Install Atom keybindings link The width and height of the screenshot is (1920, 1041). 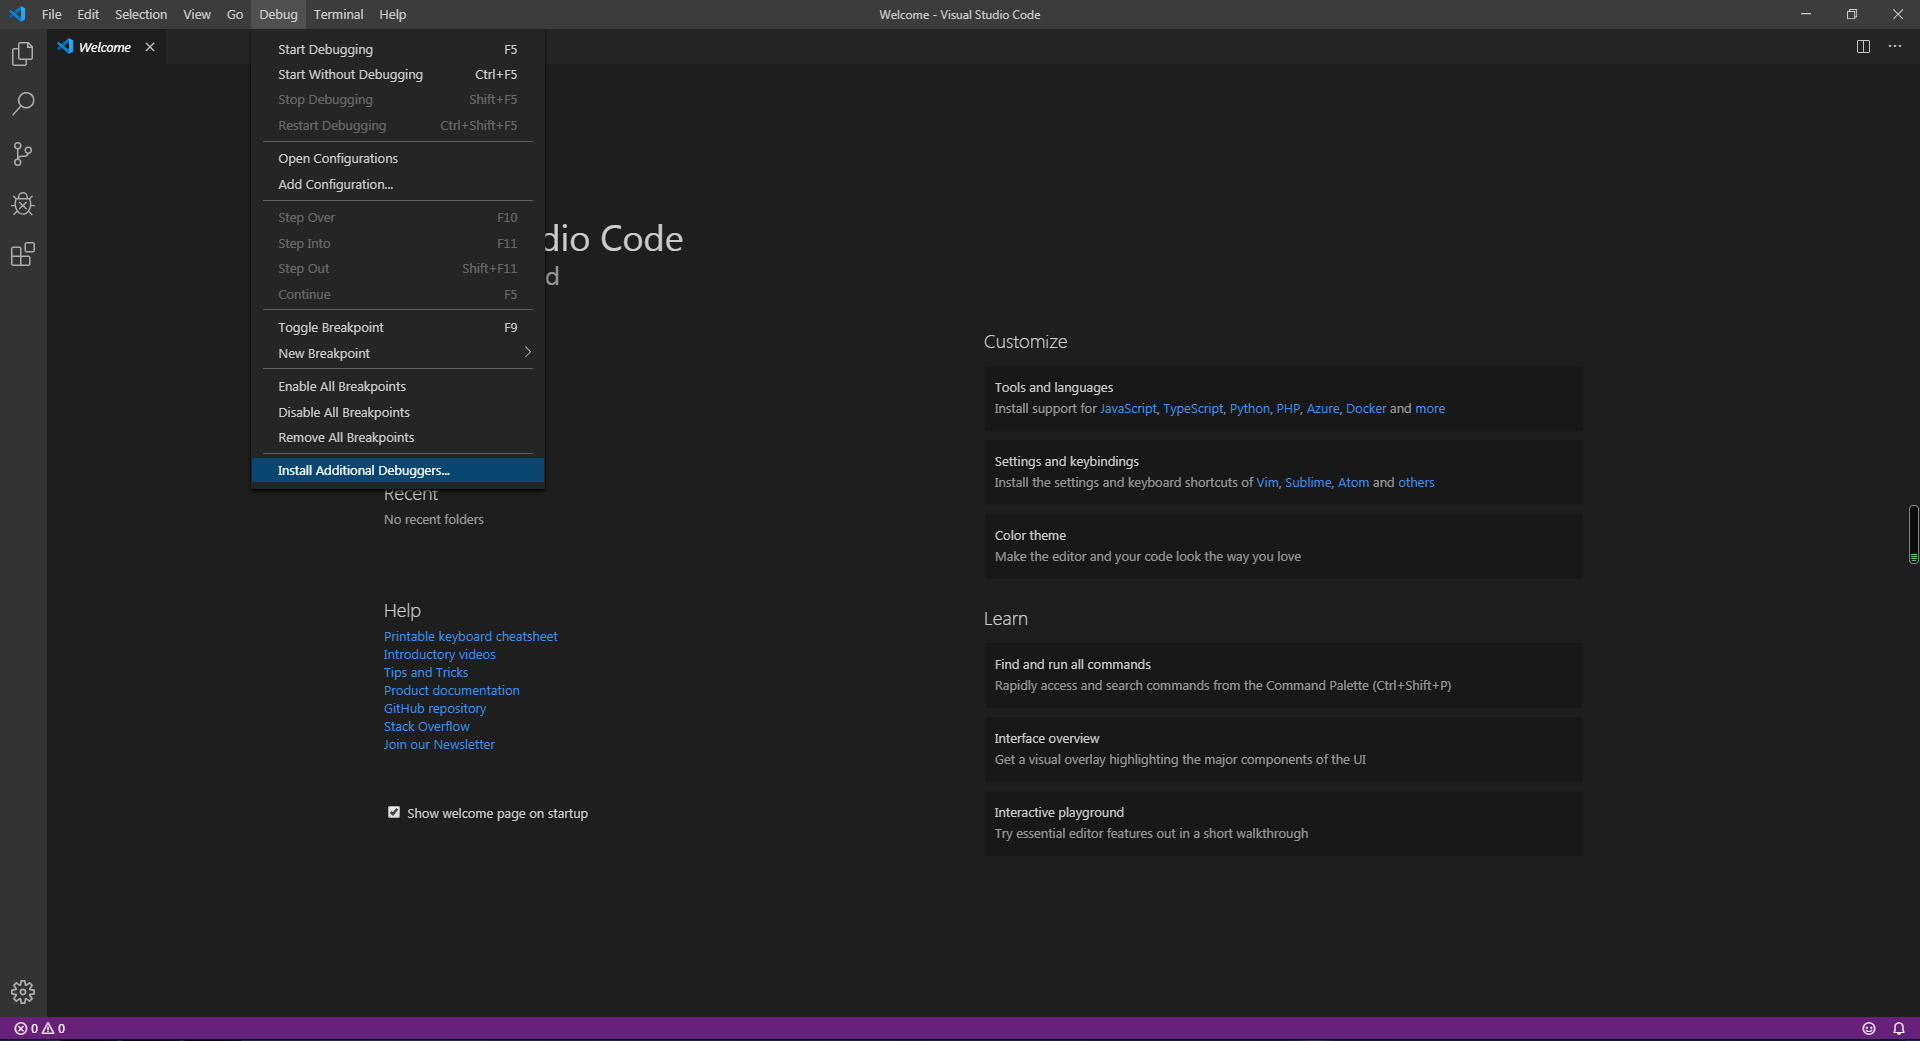pos(1354,482)
